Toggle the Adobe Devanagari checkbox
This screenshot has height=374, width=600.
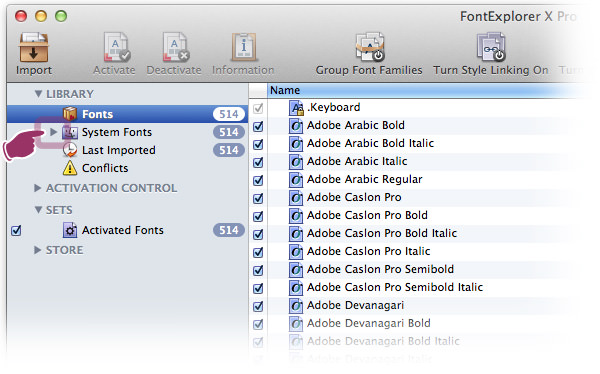[x=258, y=306]
